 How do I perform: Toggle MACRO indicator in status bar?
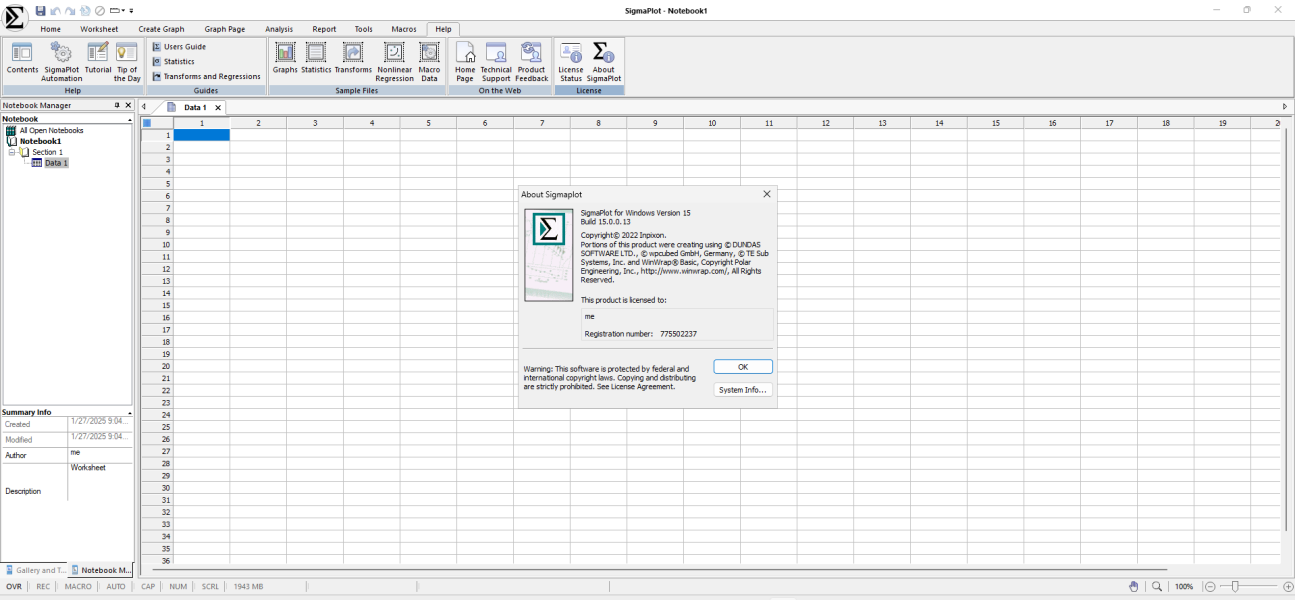tap(78, 587)
